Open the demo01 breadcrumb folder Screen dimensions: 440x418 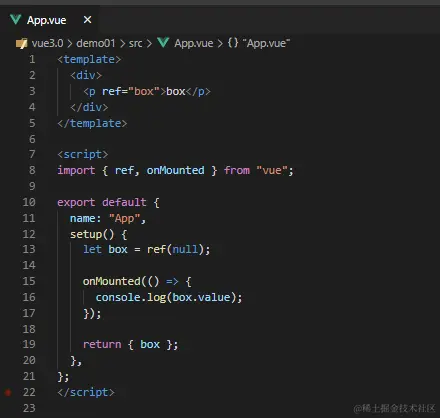(x=96, y=43)
